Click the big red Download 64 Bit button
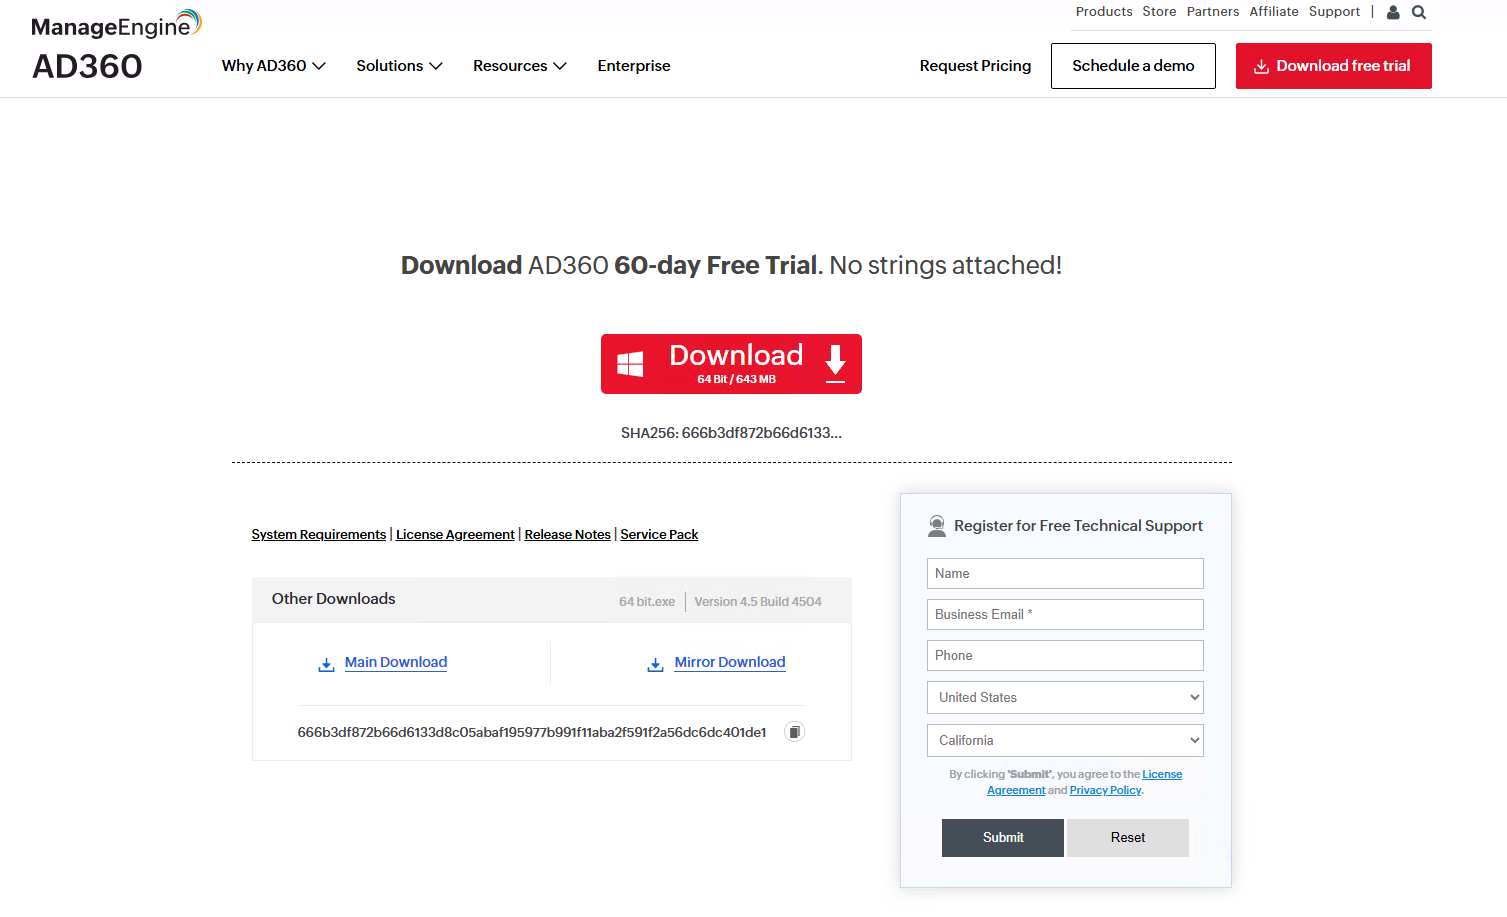 pos(731,364)
